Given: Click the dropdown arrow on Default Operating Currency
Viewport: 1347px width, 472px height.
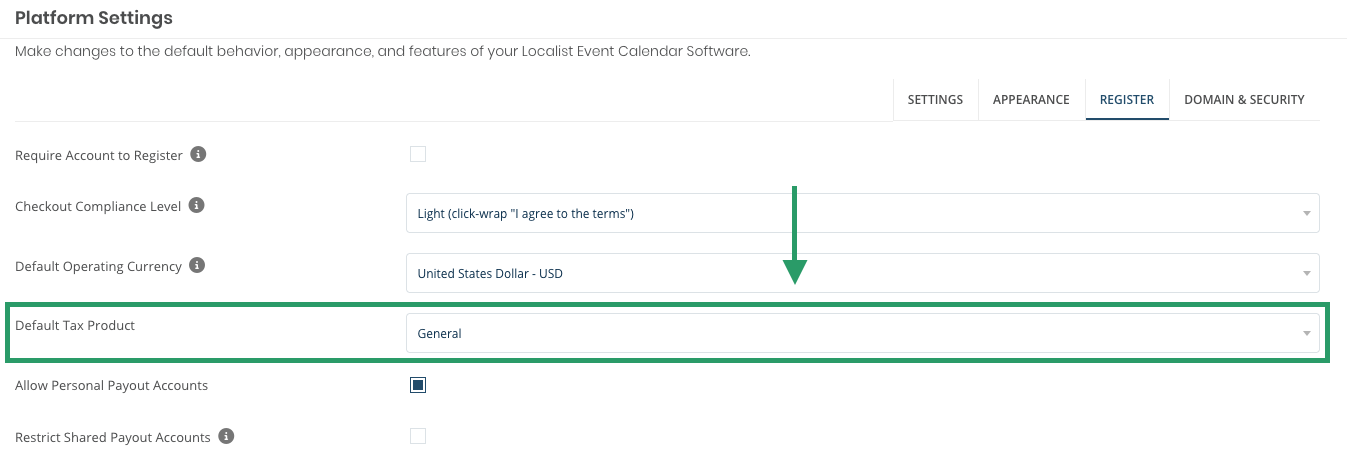Looking at the screenshot, I should (1306, 274).
